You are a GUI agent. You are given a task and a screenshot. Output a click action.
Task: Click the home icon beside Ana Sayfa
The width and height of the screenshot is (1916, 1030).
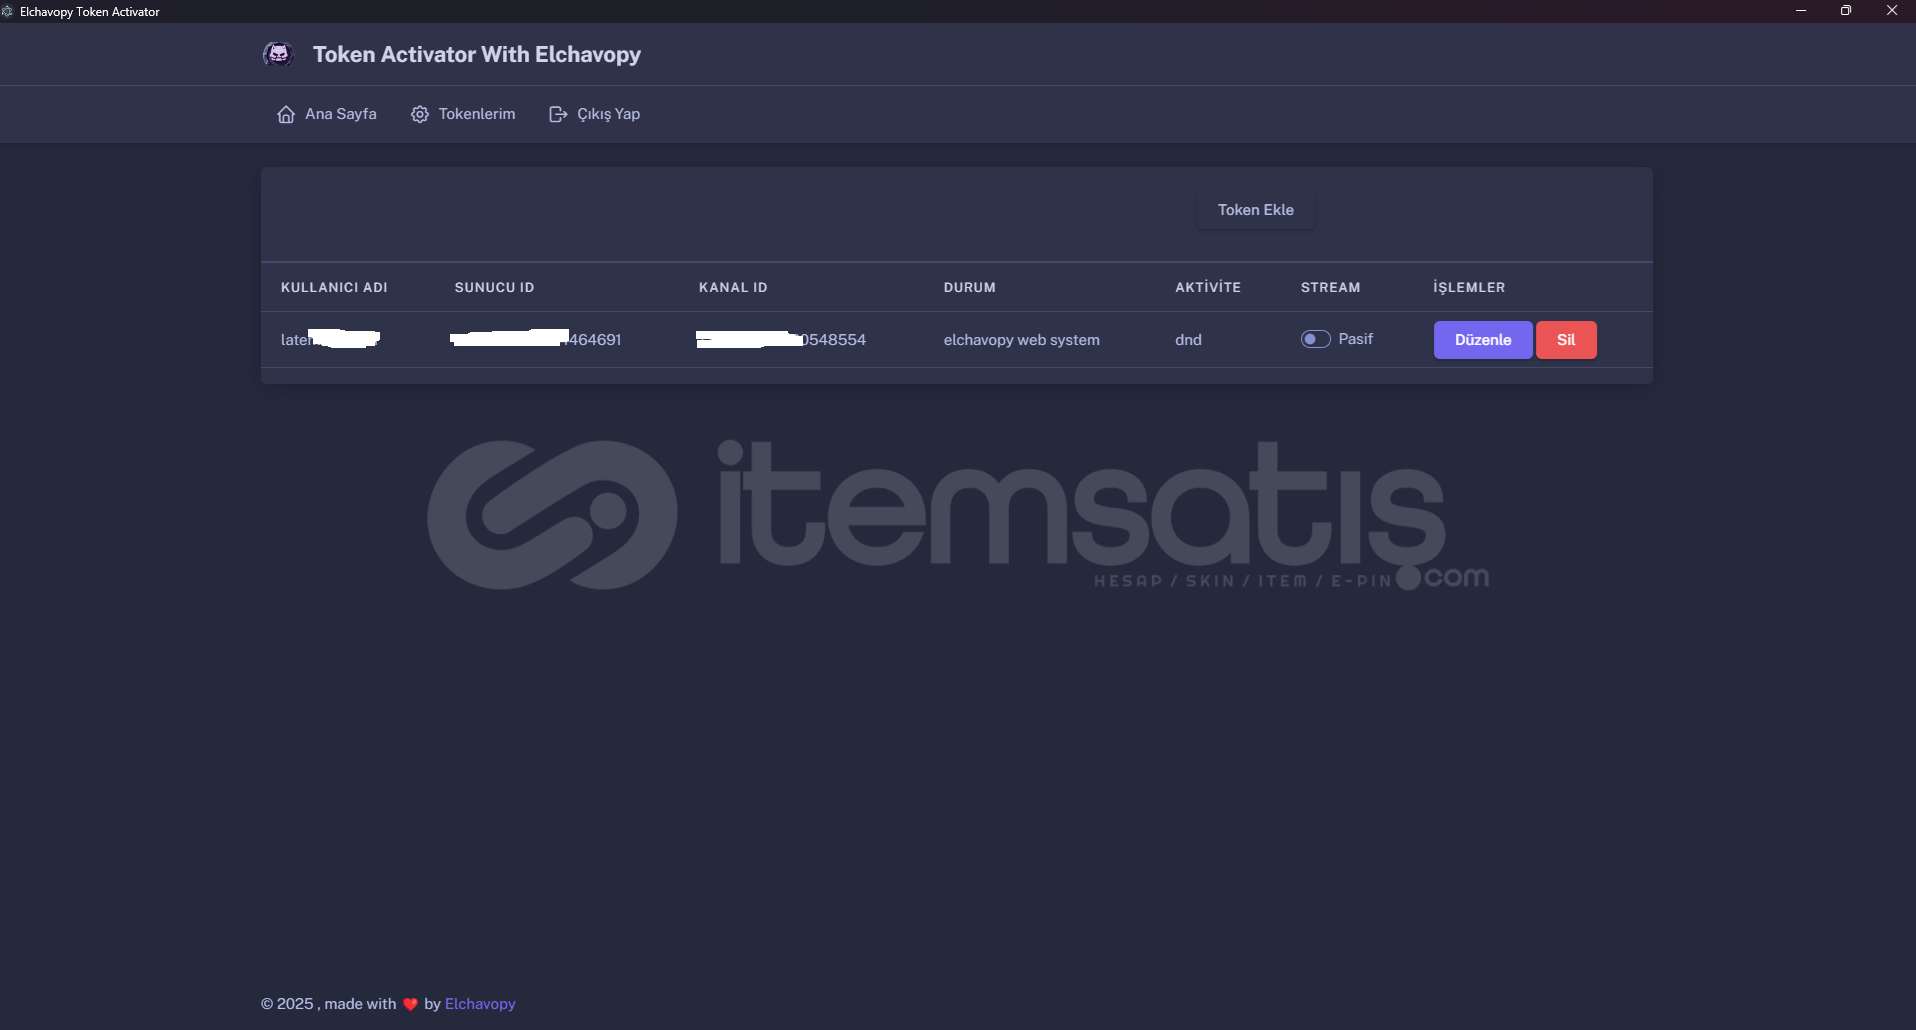[286, 114]
